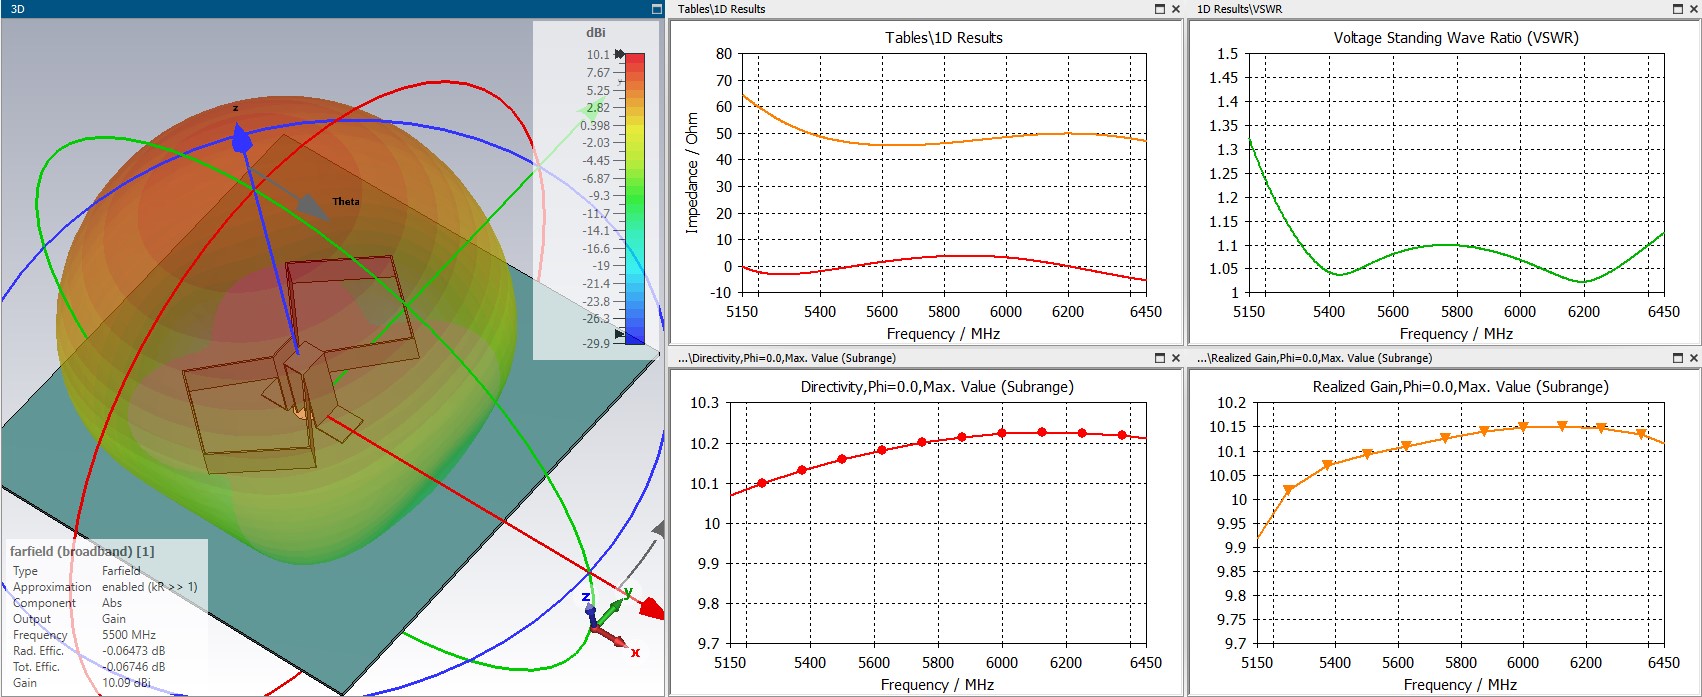This screenshot has height=697, width=1702.
Task: Click the 'enabled (kR >> 1)' approximation value
Action: pos(150,587)
